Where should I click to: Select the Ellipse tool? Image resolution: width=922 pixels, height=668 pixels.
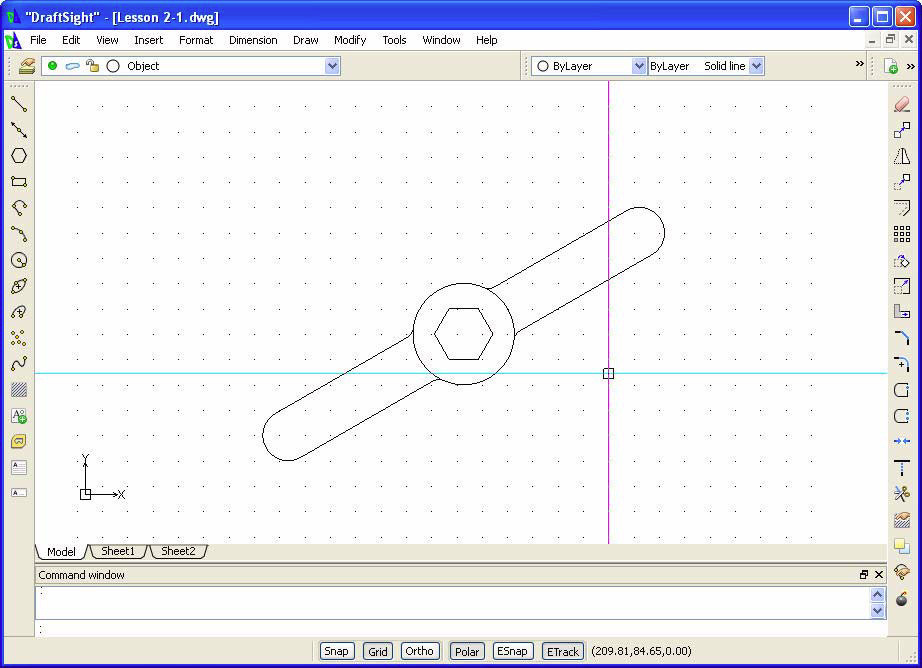pyautogui.click(x=19, y=286)
